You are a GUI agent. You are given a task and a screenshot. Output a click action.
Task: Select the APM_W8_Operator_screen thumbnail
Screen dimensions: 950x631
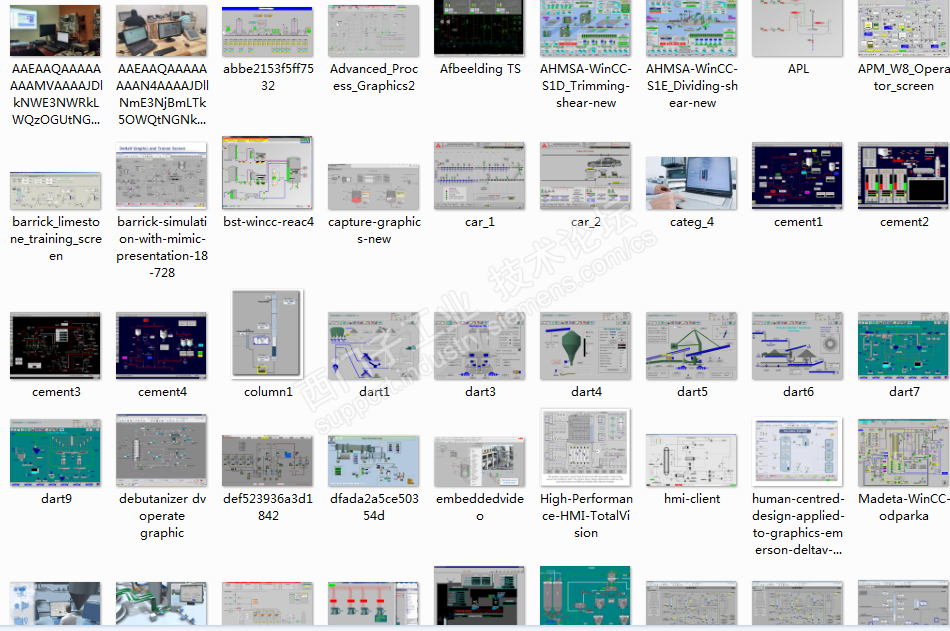(903, 28)
